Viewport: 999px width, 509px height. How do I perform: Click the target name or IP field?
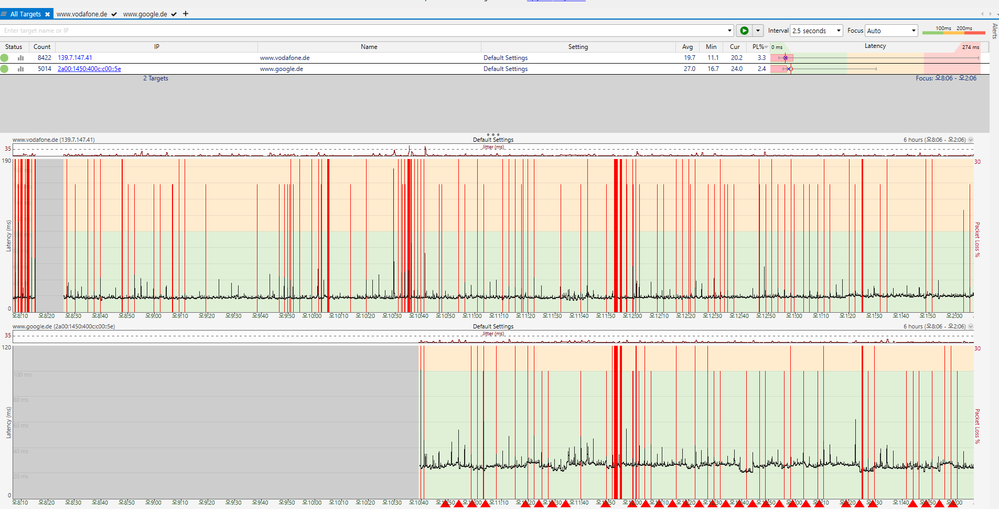(x=363, y=31)
